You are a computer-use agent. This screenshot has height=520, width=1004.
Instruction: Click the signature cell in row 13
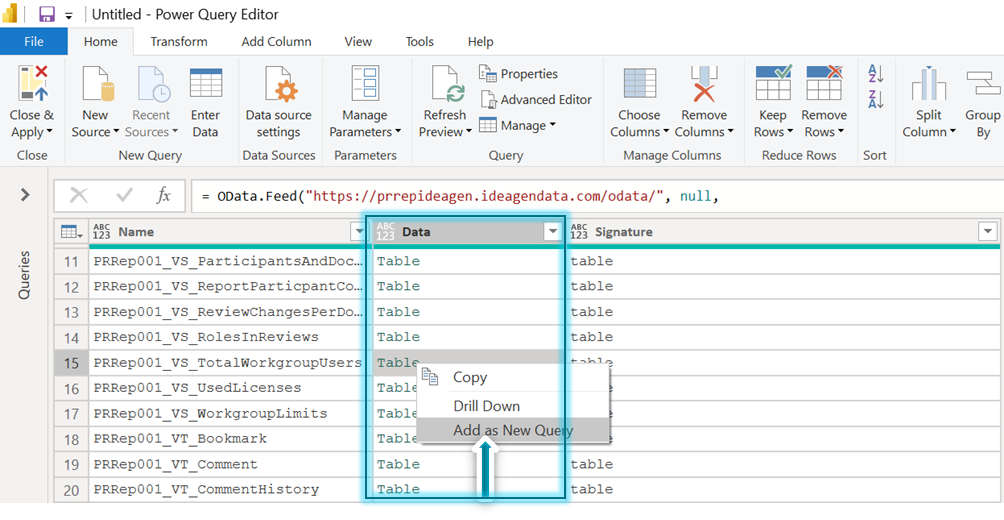pos(782,312)
